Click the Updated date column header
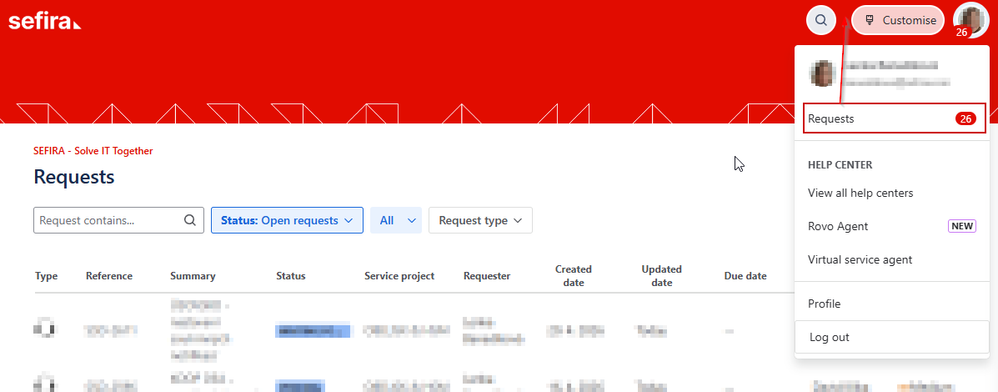Image resolution: width=998 pixels, height=392 pixels. click(661, 276)
